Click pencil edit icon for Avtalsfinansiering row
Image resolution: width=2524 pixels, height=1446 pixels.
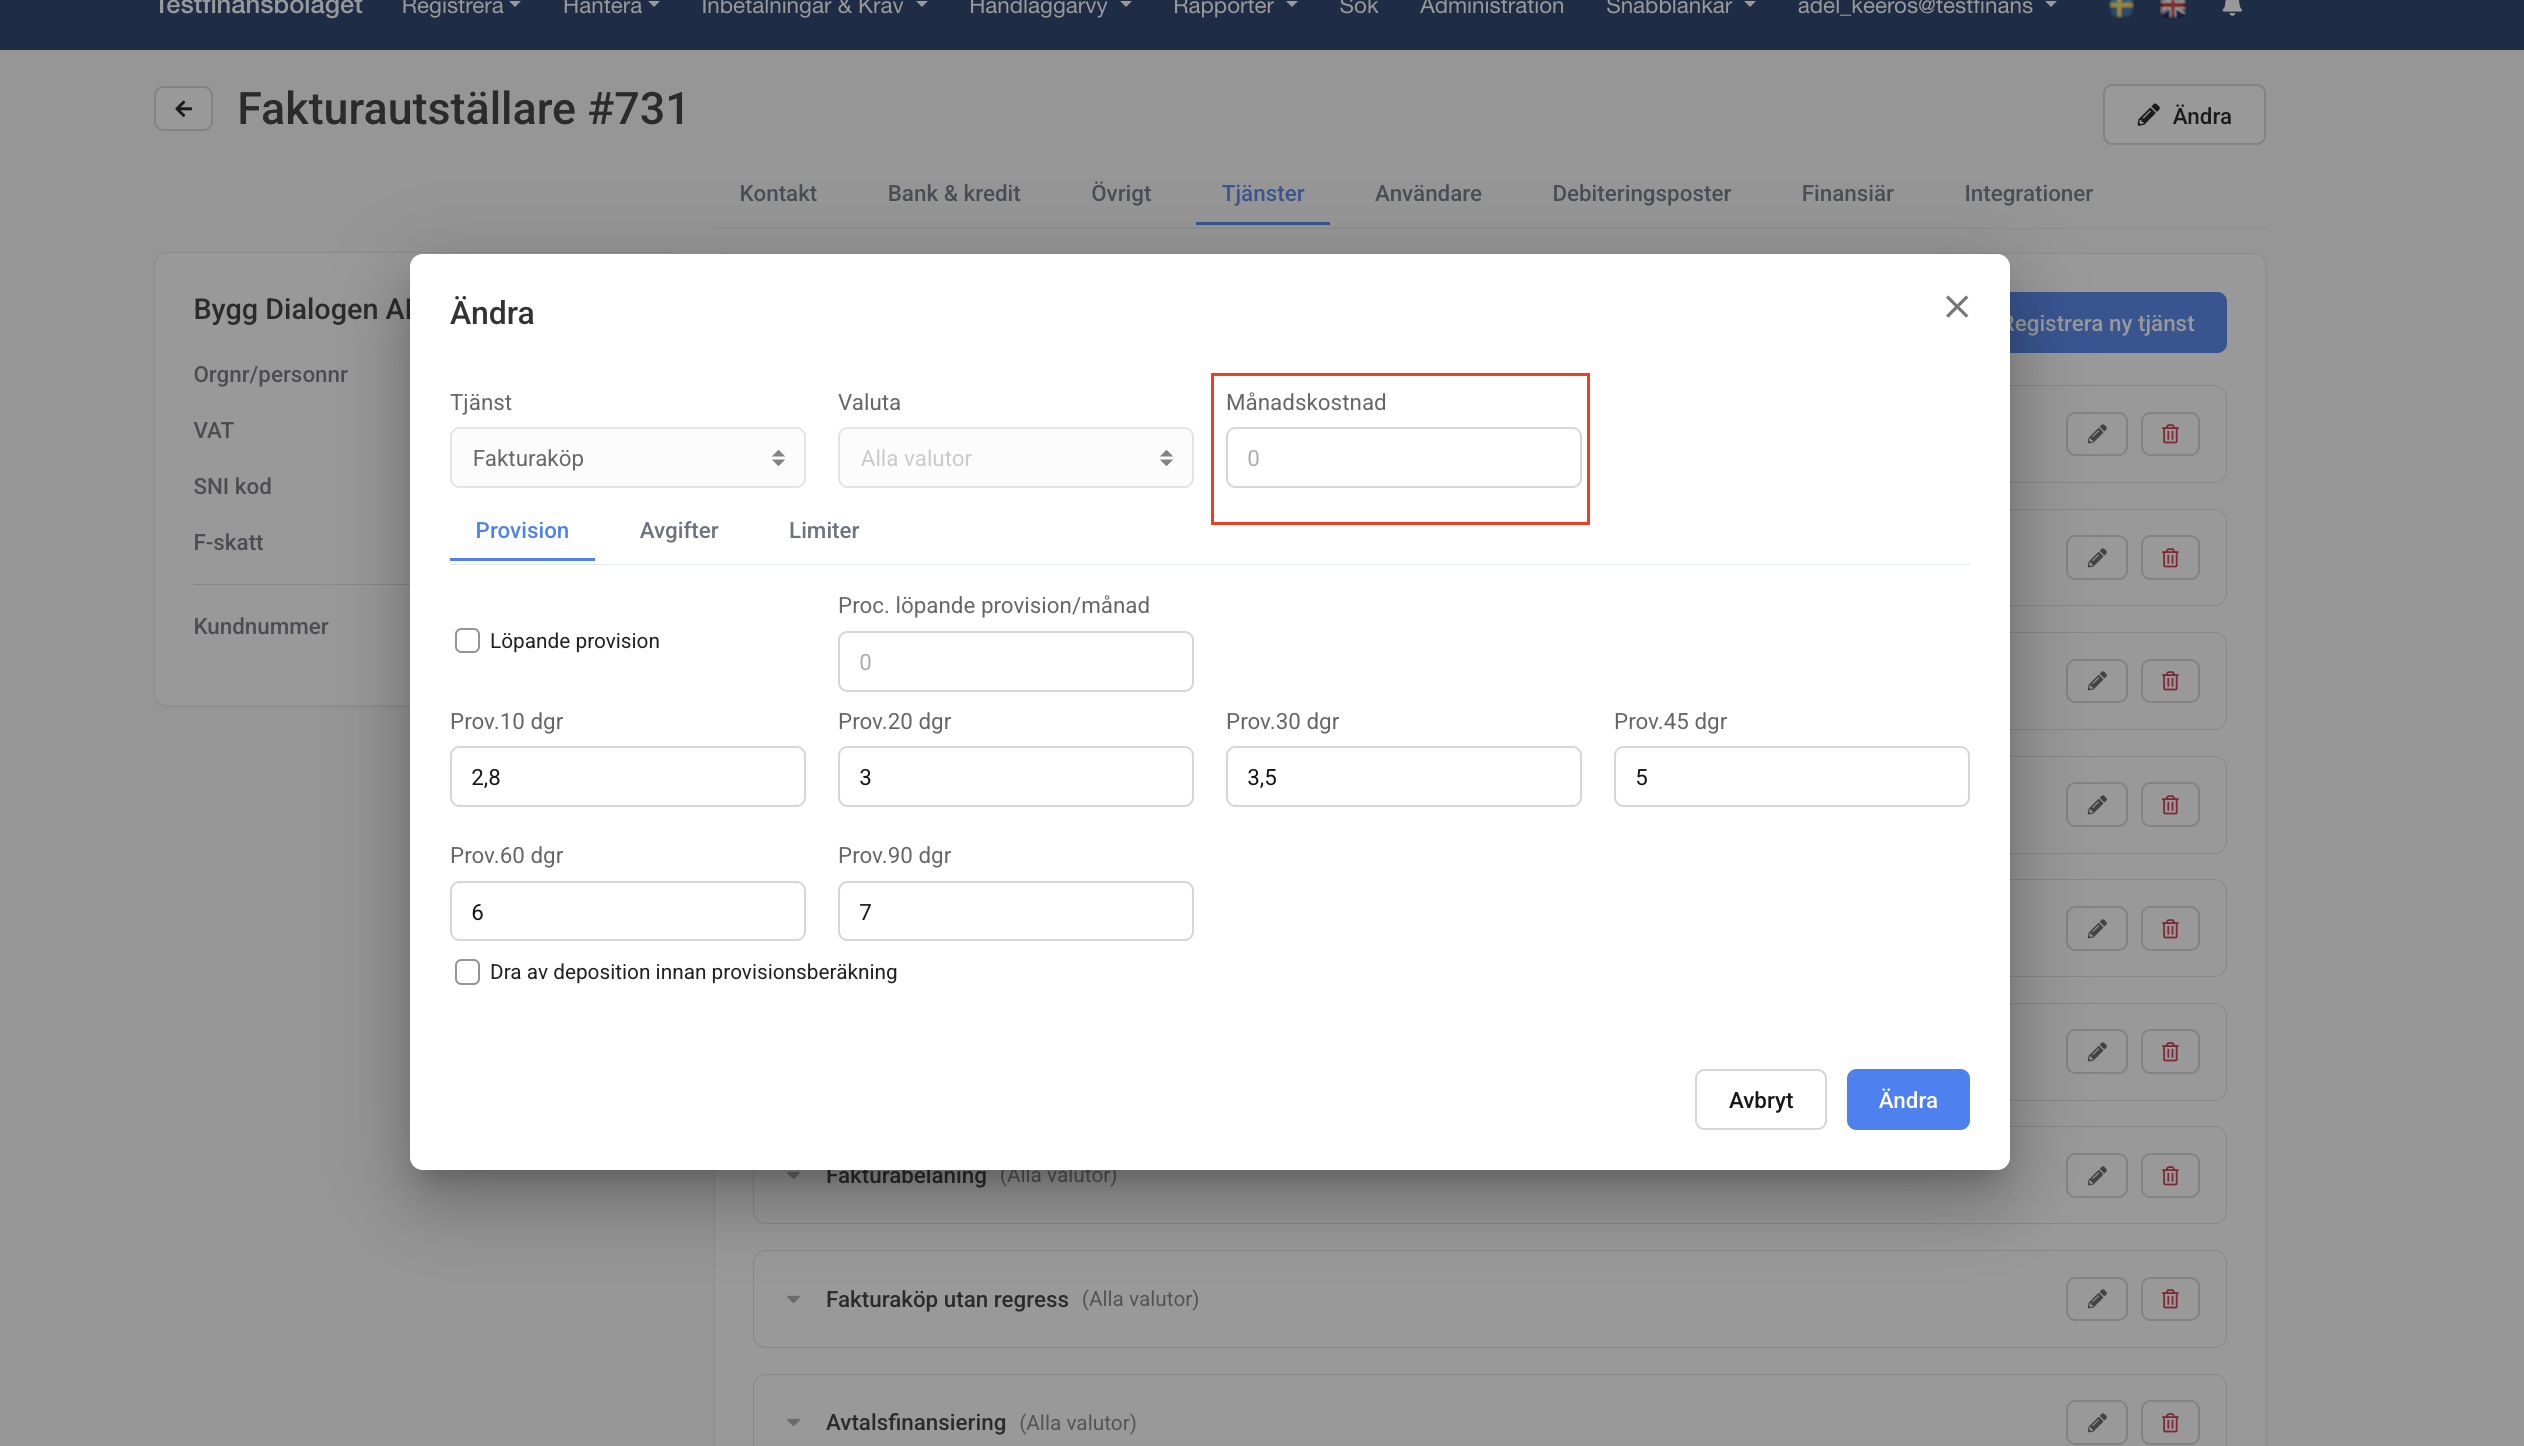(x=2096, y=1421)
